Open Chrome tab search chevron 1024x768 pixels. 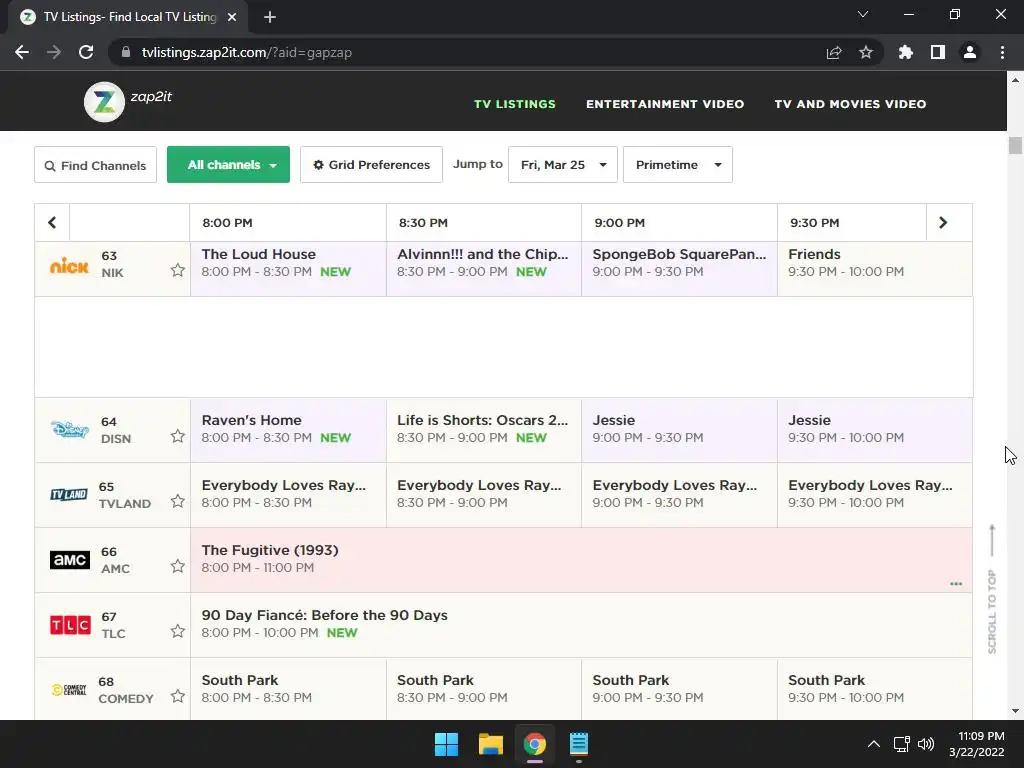point(863,14)
